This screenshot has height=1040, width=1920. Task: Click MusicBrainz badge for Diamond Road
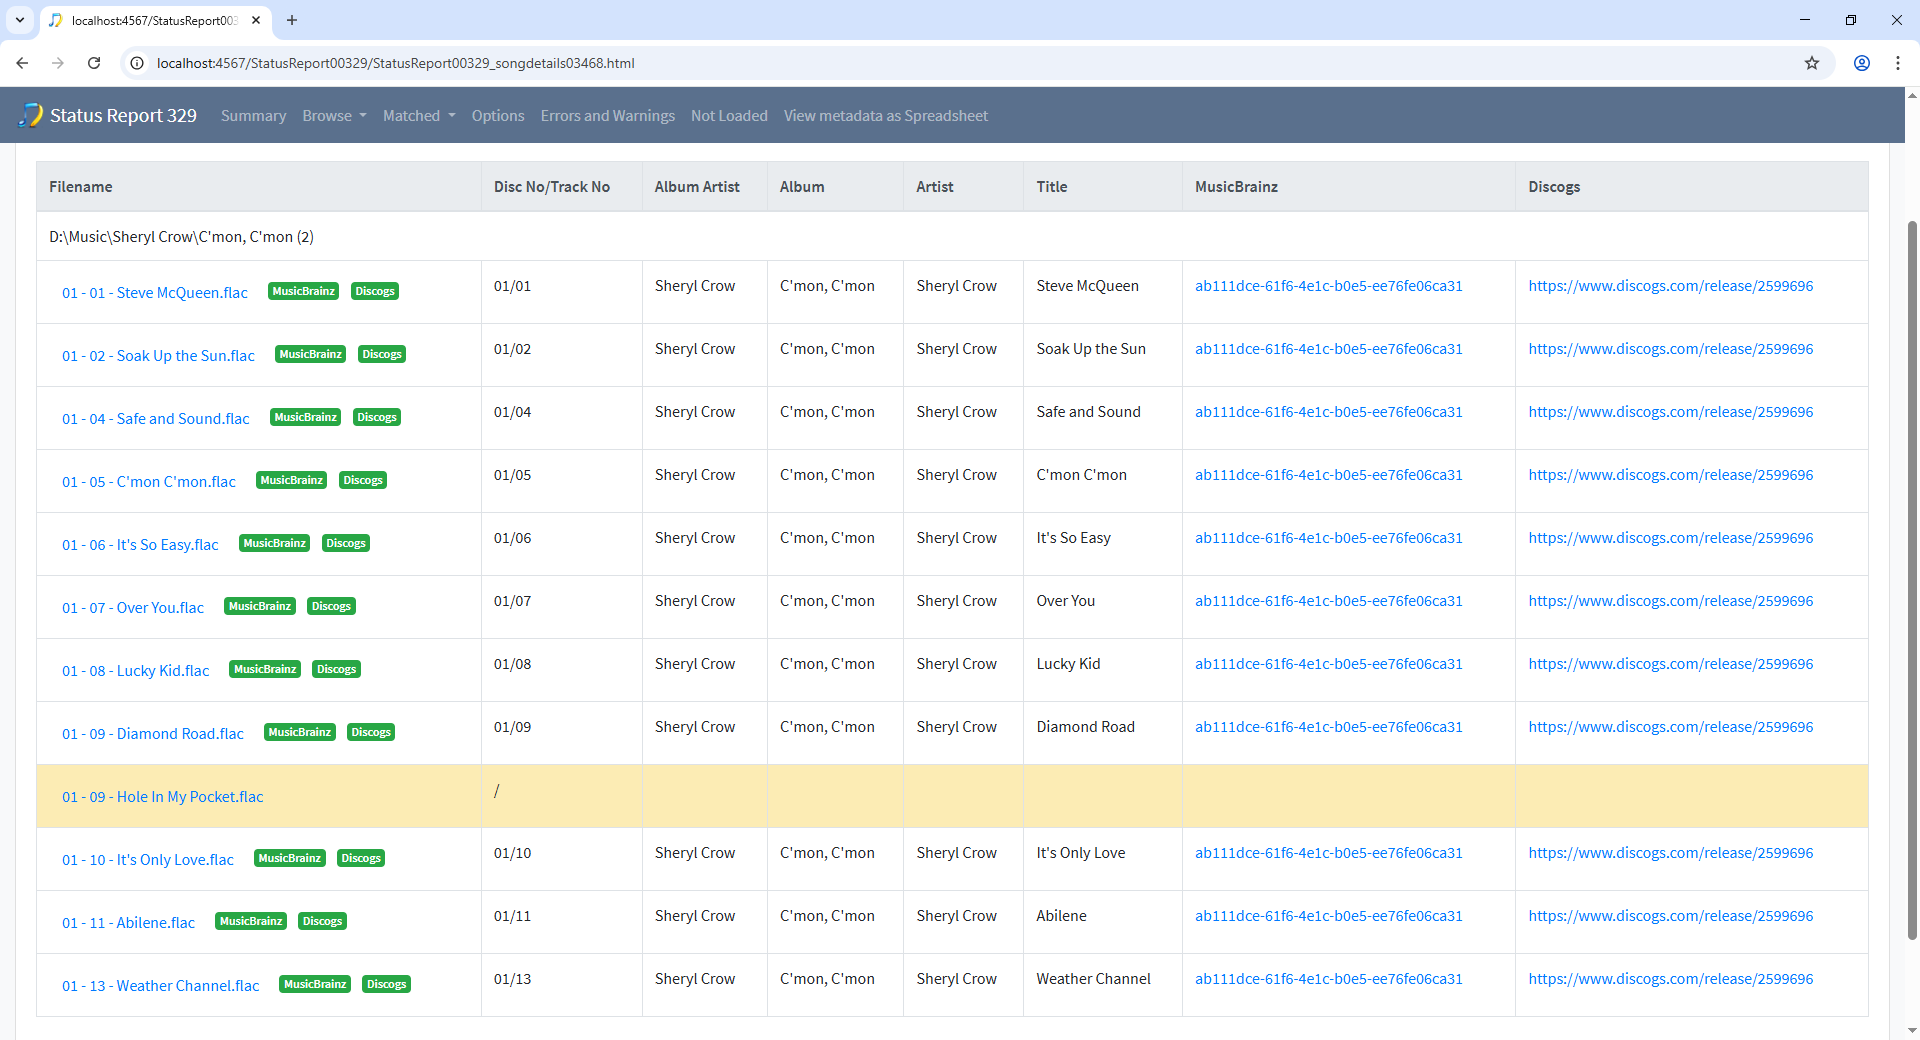click(300, 732)
